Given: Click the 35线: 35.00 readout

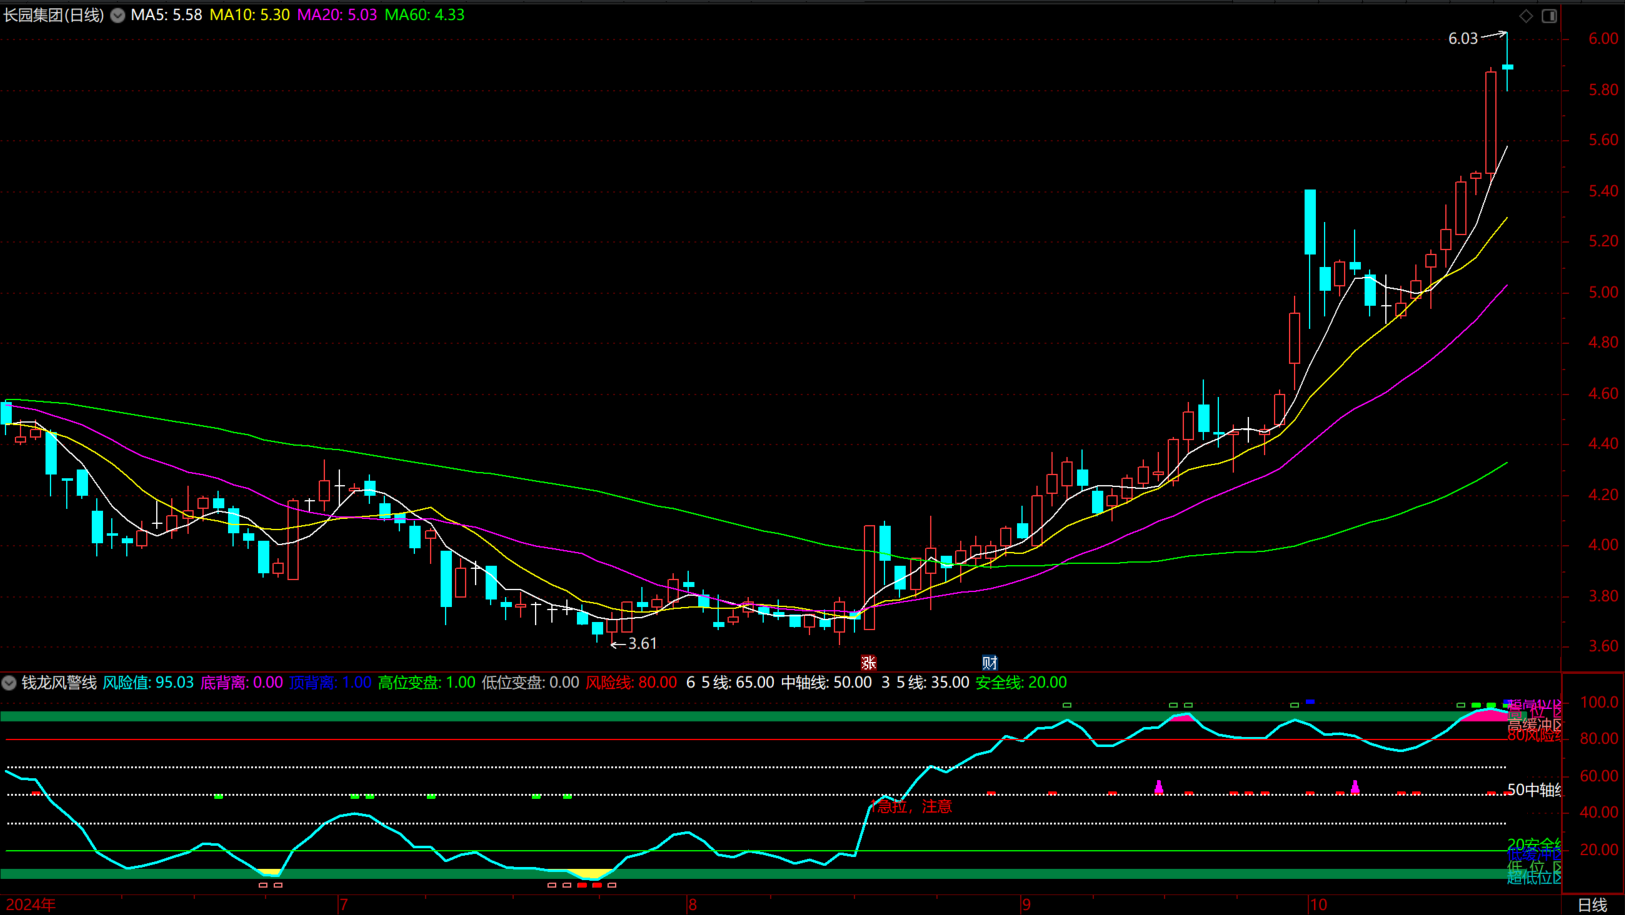Looking at the screenshot, I should tap(925, 683).
